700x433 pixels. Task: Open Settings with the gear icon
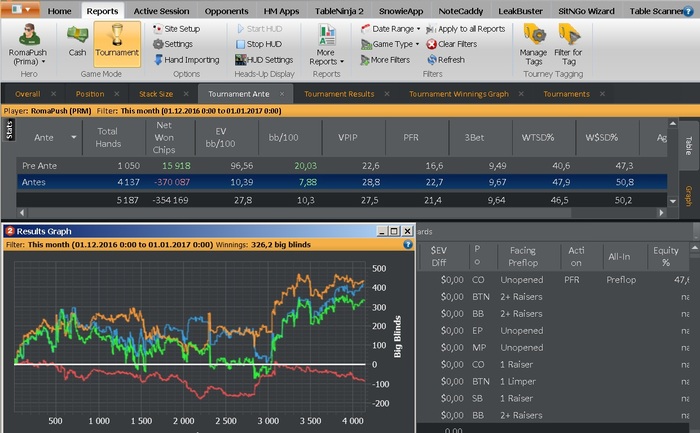coord(173,44)
